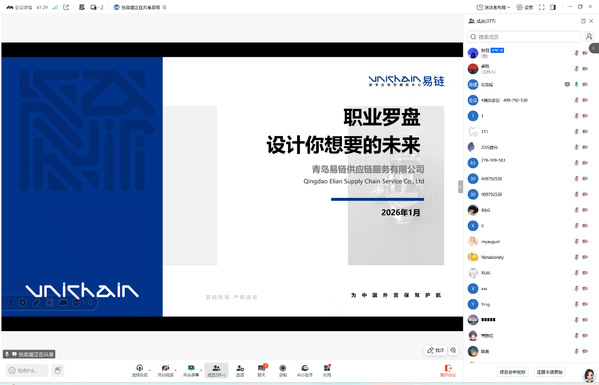599x385 pixels.
Task: Open the transcription icon in top bar
Action: pos(82,7)
